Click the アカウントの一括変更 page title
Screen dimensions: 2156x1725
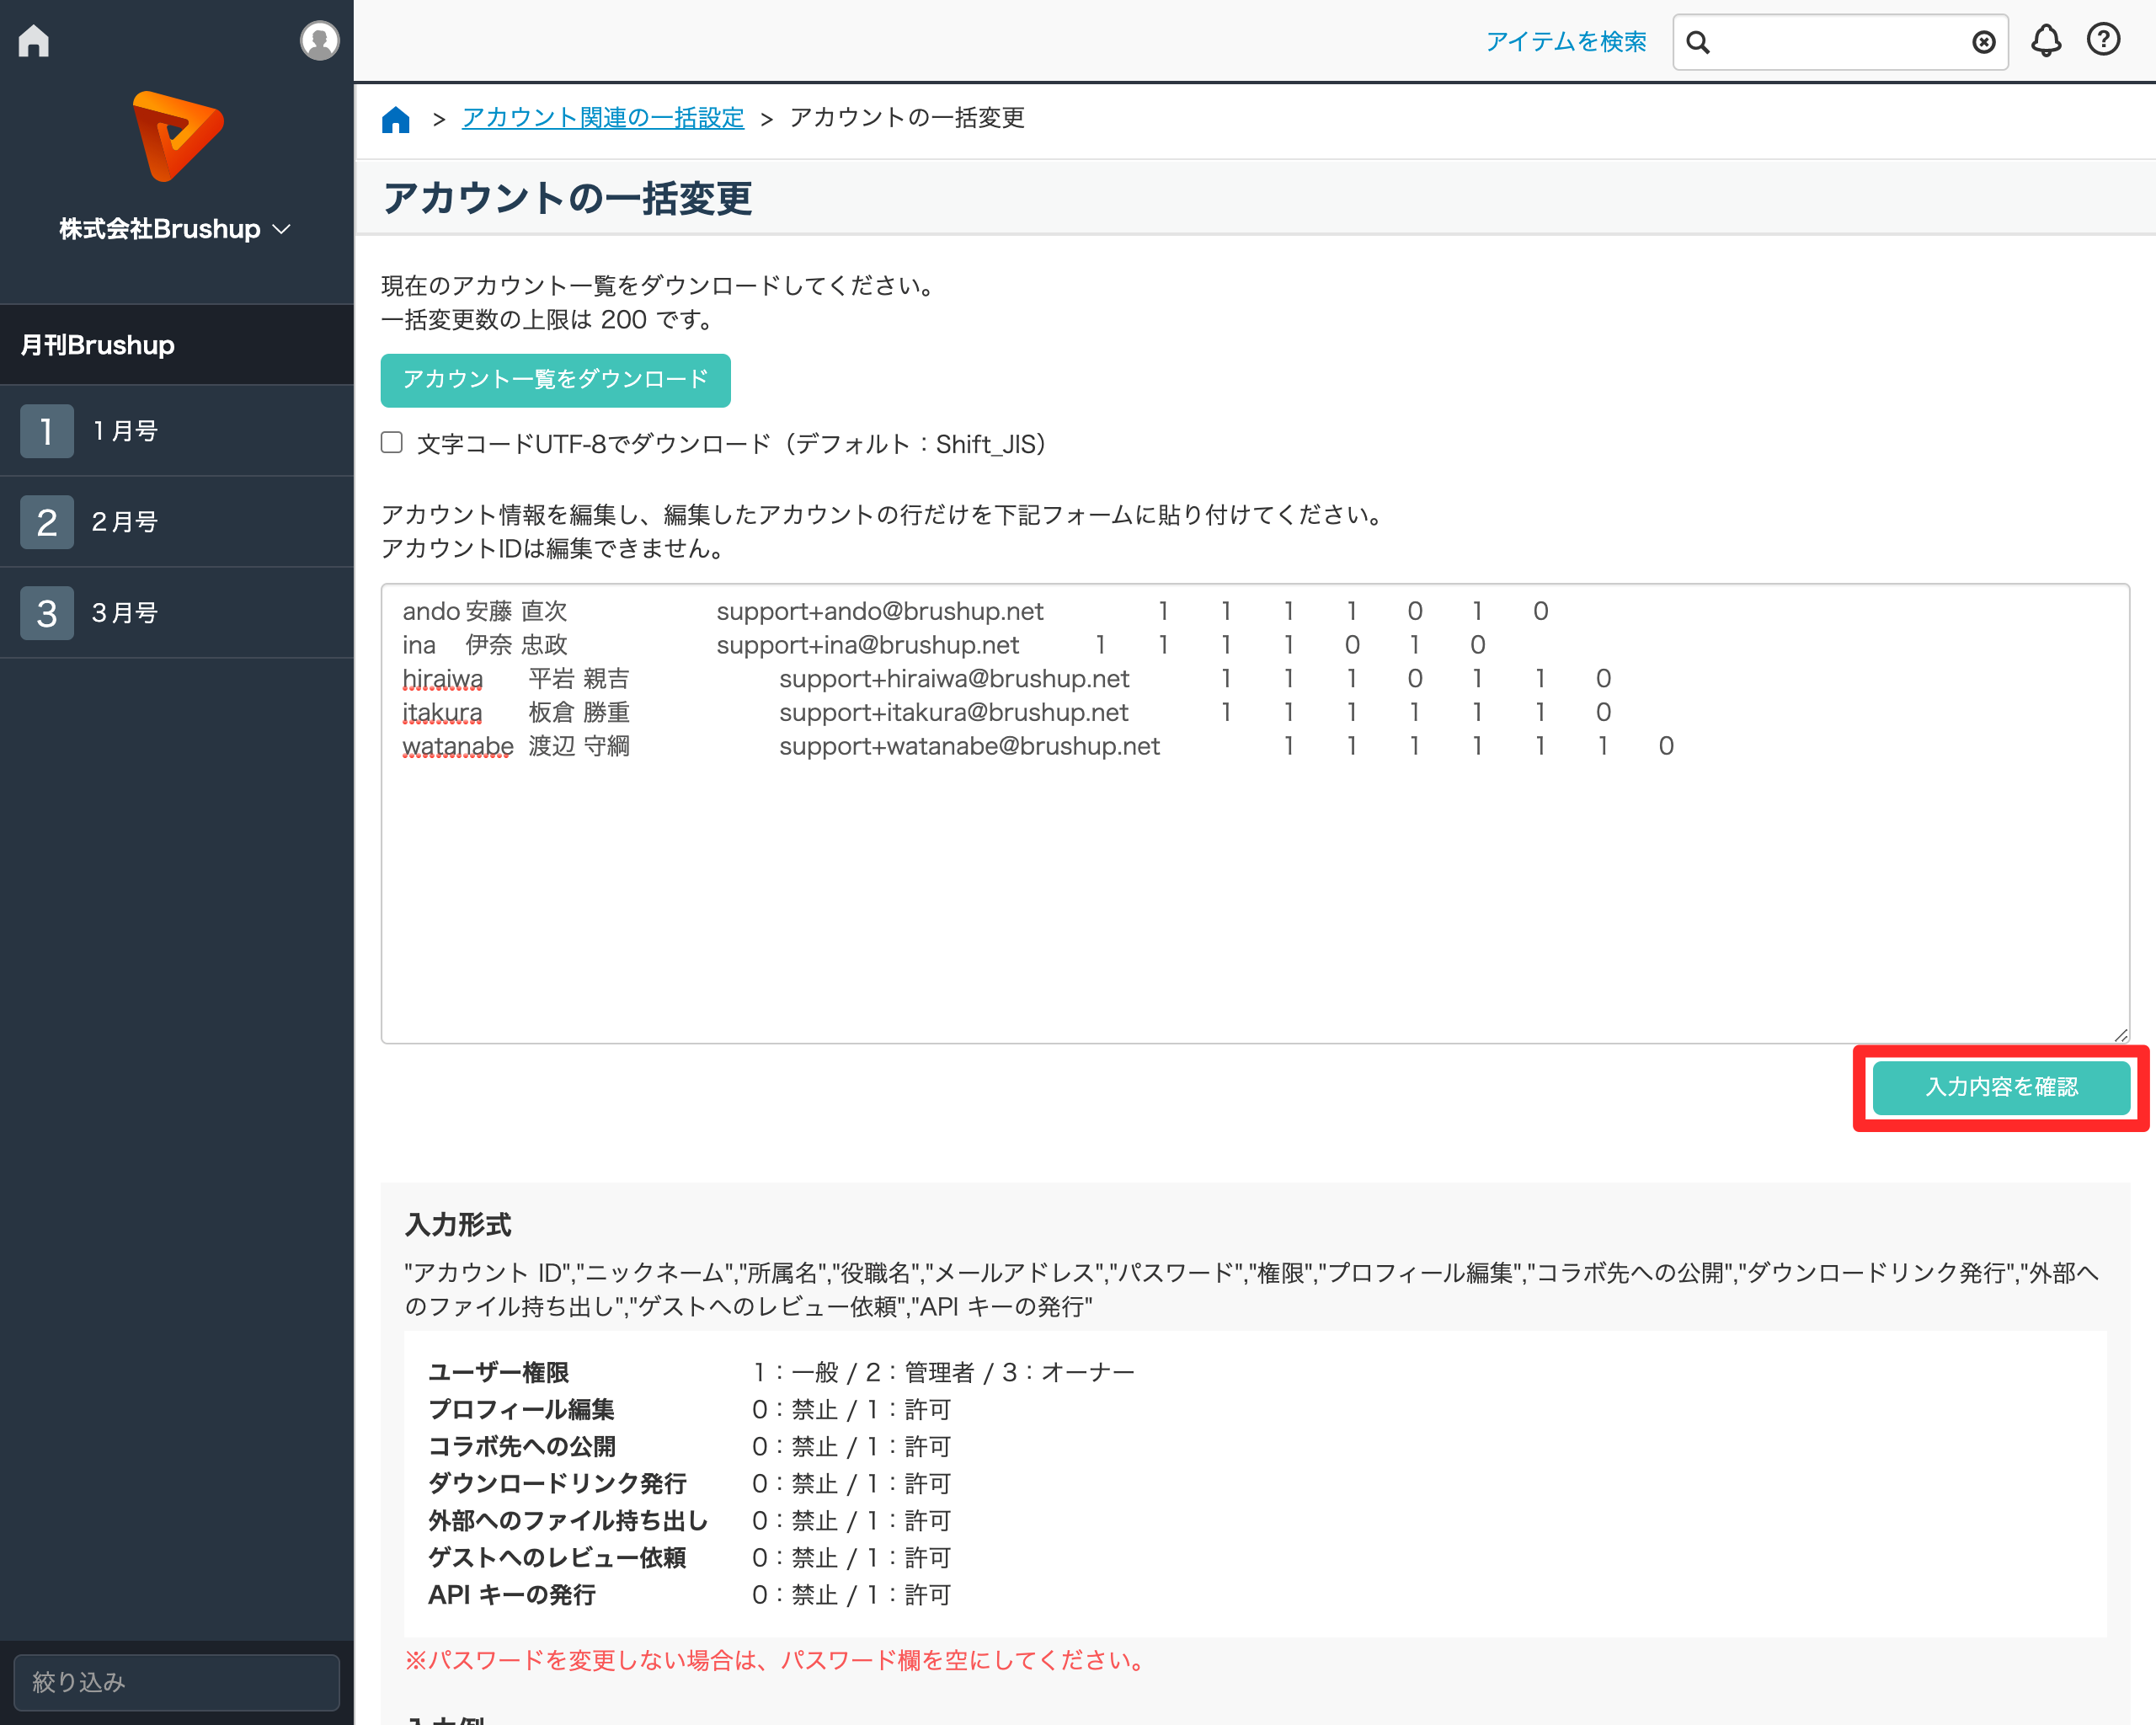click(567, 198)
